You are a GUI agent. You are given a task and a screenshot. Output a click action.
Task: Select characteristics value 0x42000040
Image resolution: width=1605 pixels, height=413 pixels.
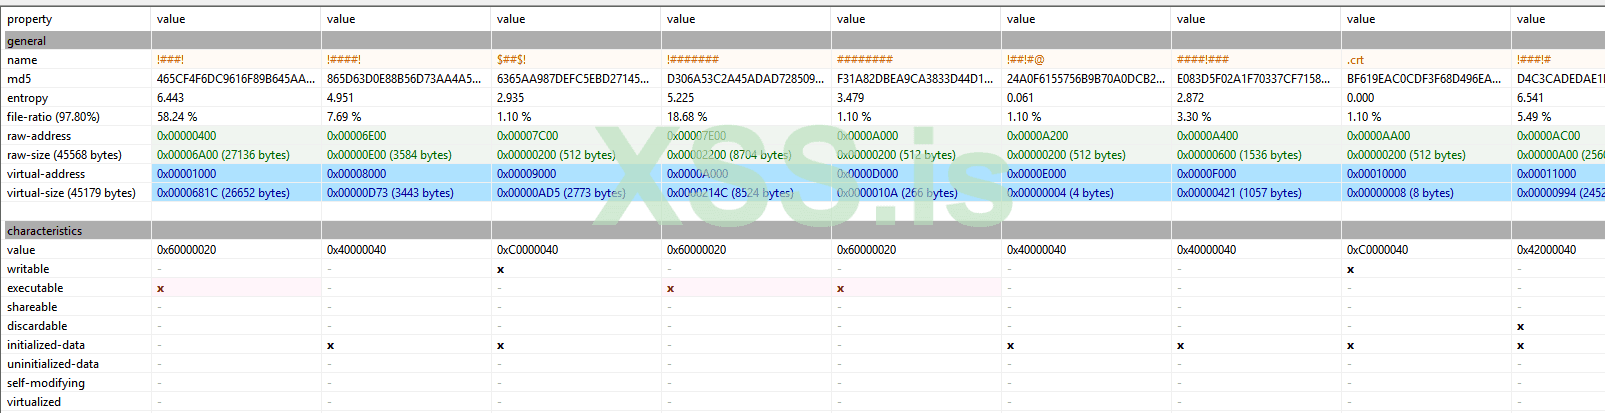1546,250
